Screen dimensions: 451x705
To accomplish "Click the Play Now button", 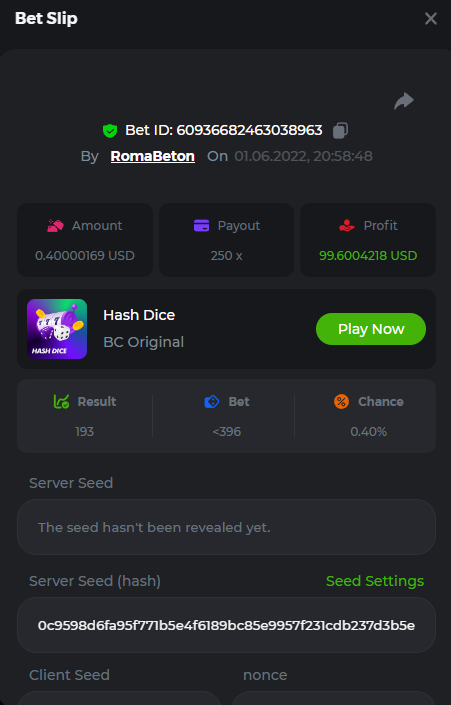I will (x=371, y=329).
